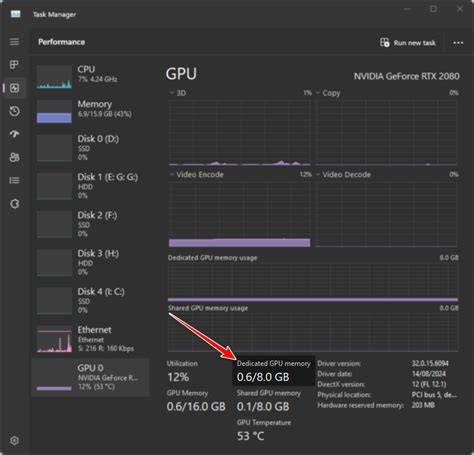Click Run new task button
The width and height of the screenshot is (474, 455).
[408, 43]
